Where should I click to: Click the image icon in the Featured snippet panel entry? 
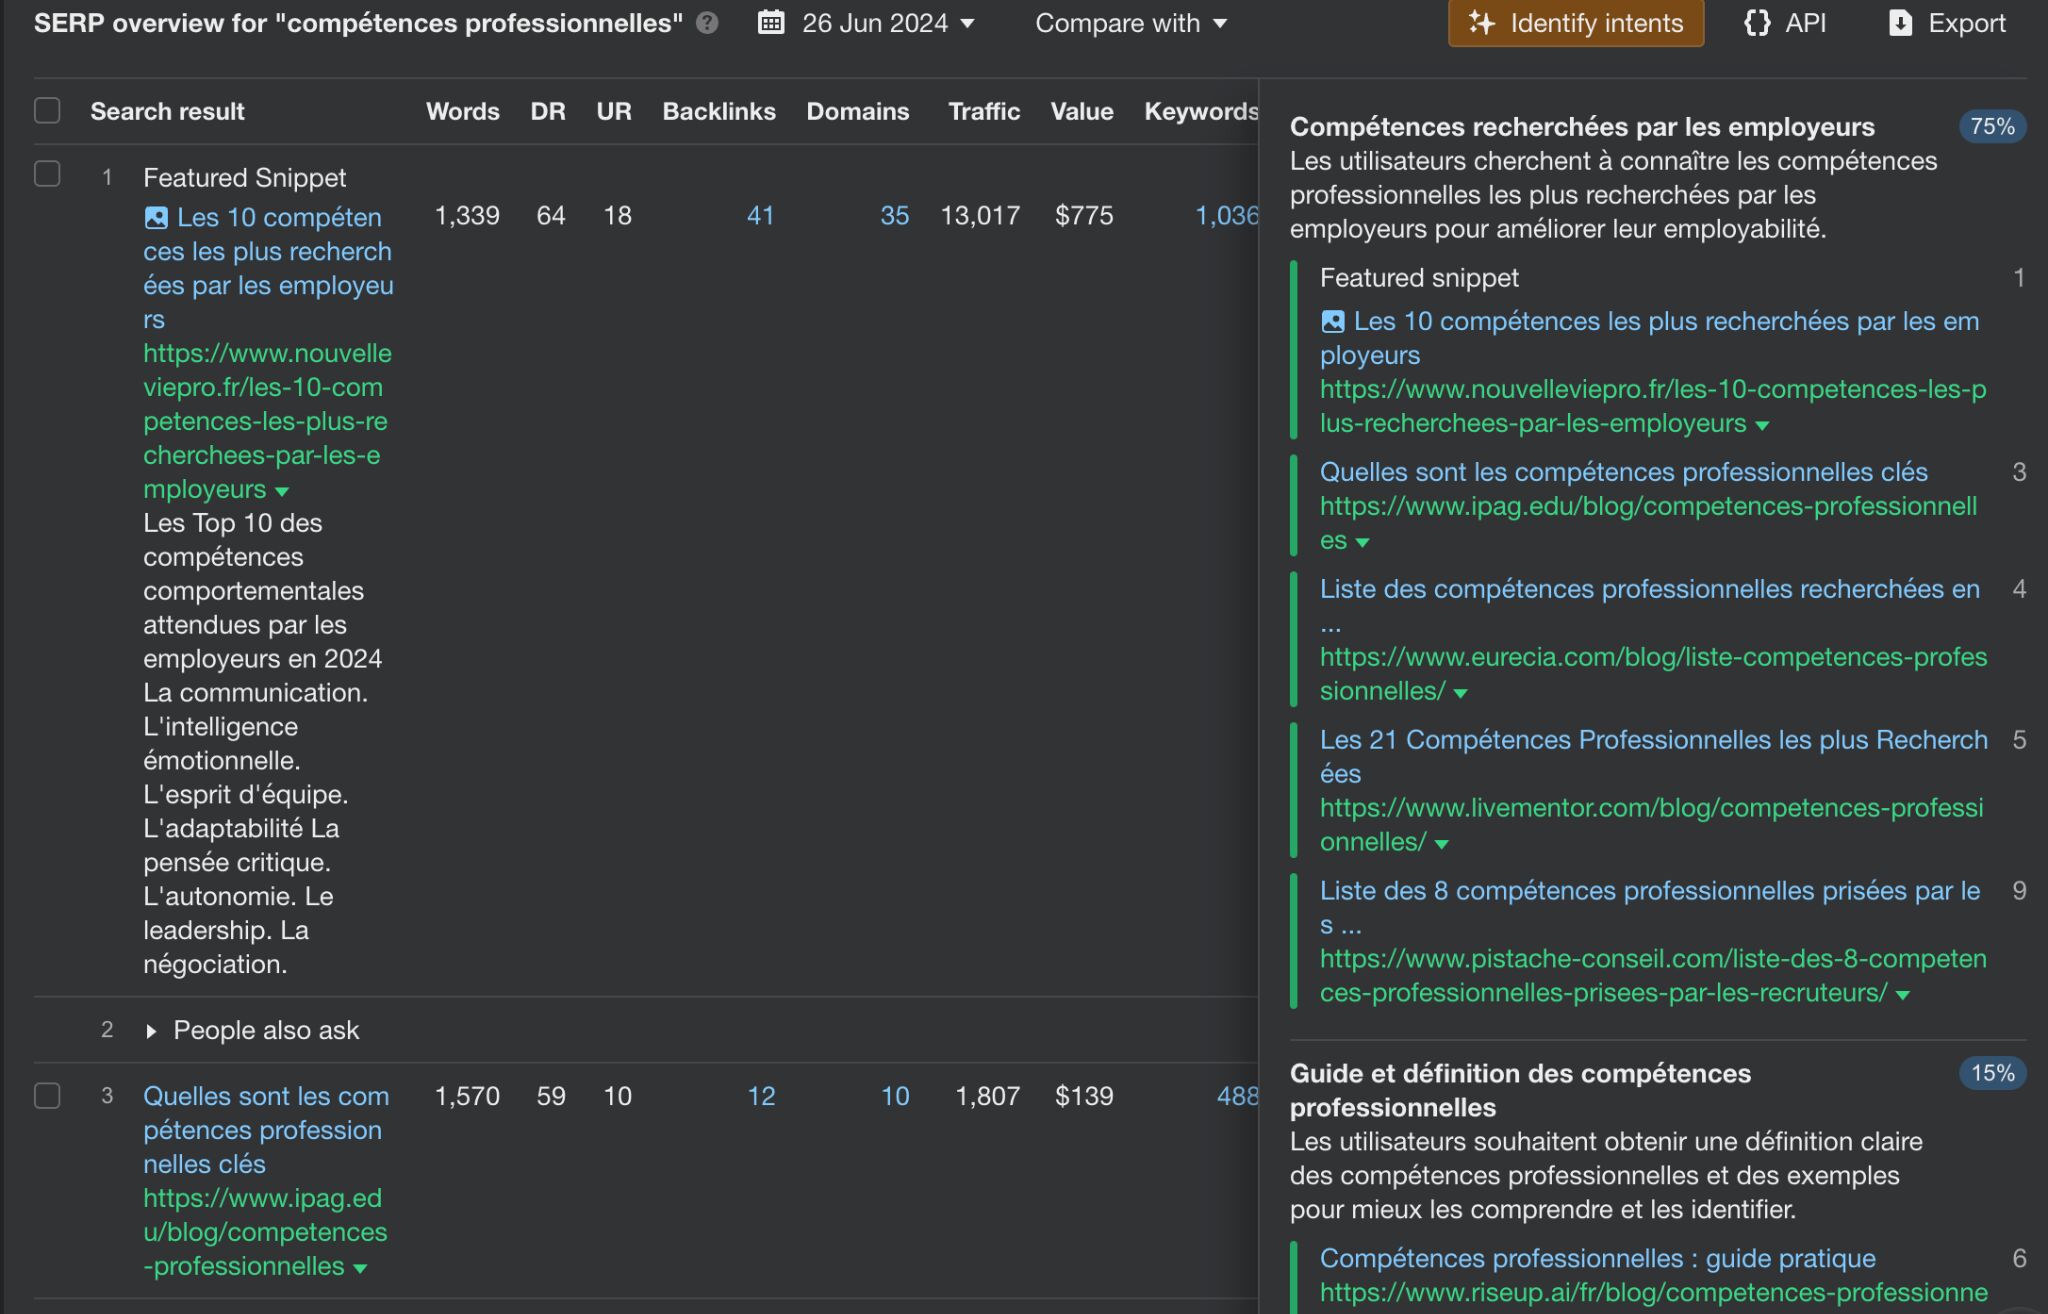[1333, 322]
